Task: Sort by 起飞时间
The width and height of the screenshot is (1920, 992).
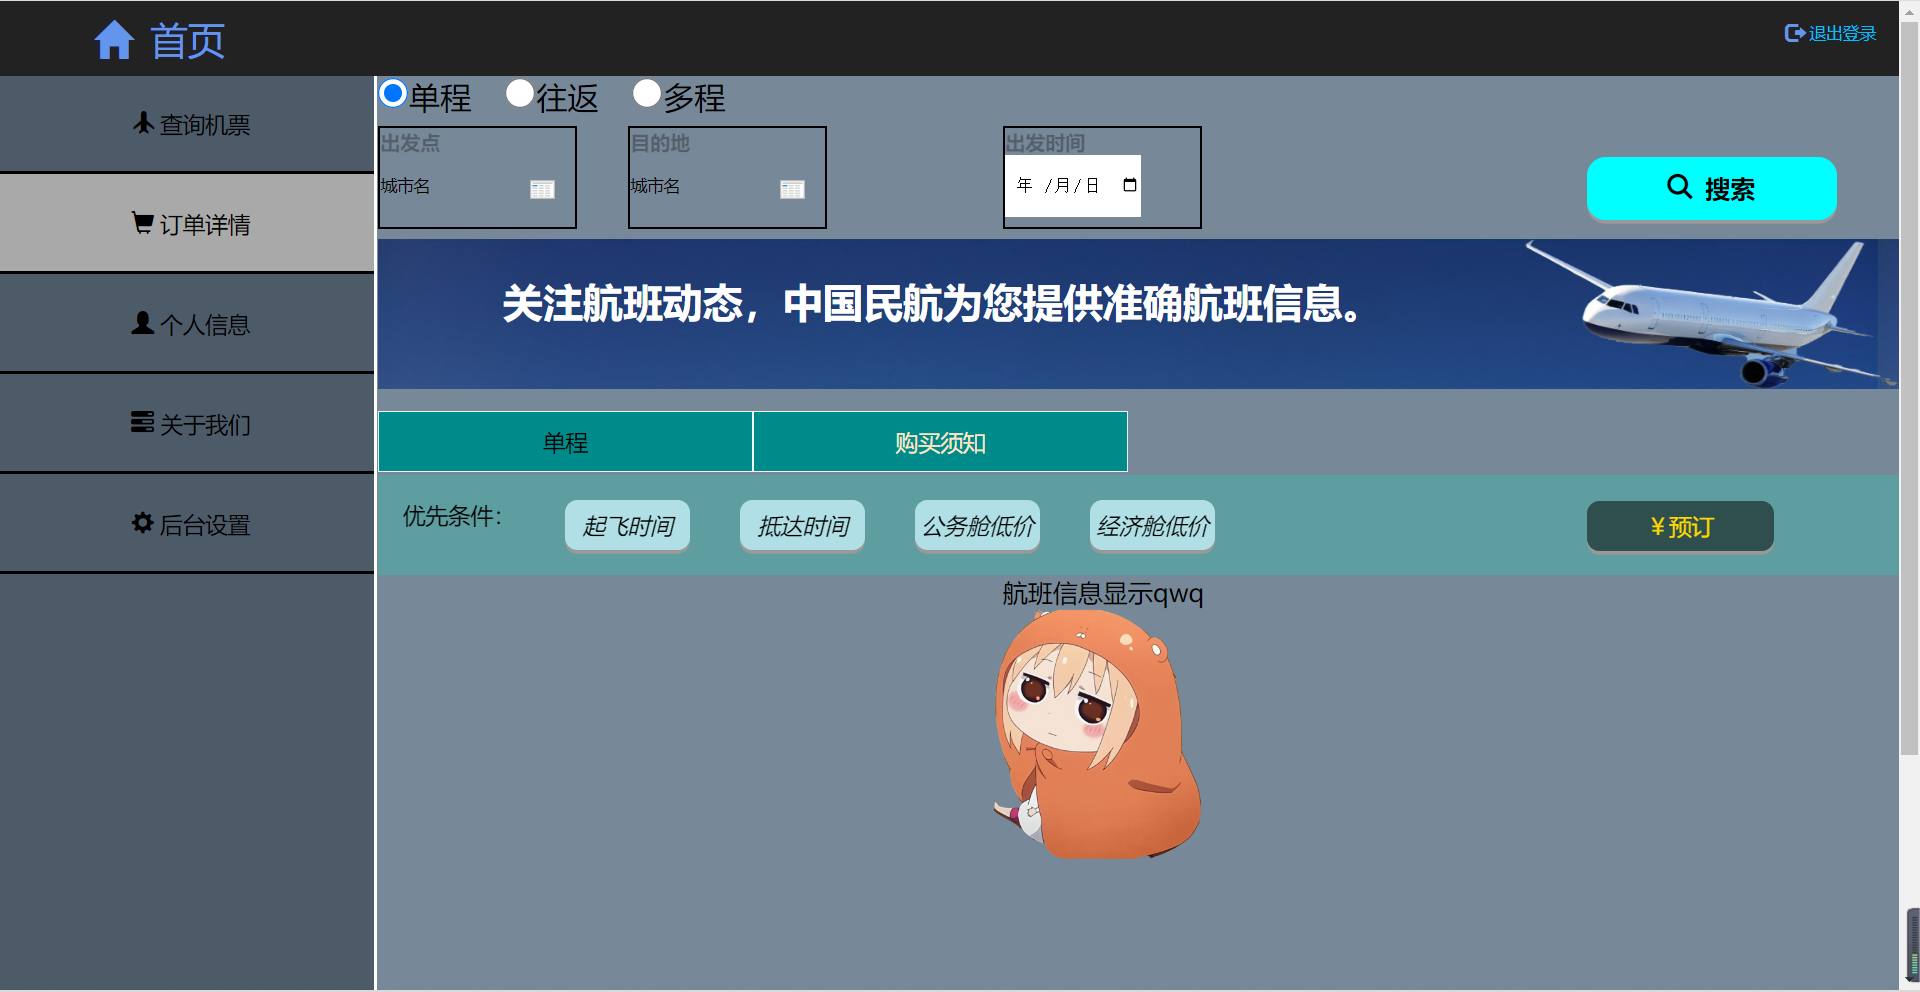Action: pos(627,526)
